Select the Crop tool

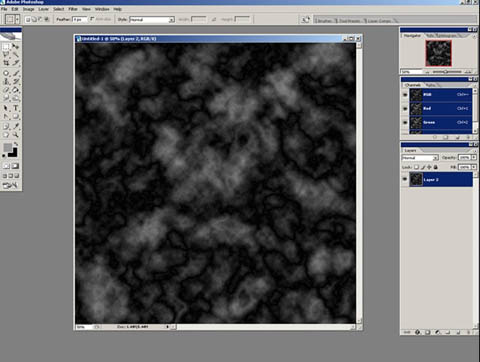(6, 63)
